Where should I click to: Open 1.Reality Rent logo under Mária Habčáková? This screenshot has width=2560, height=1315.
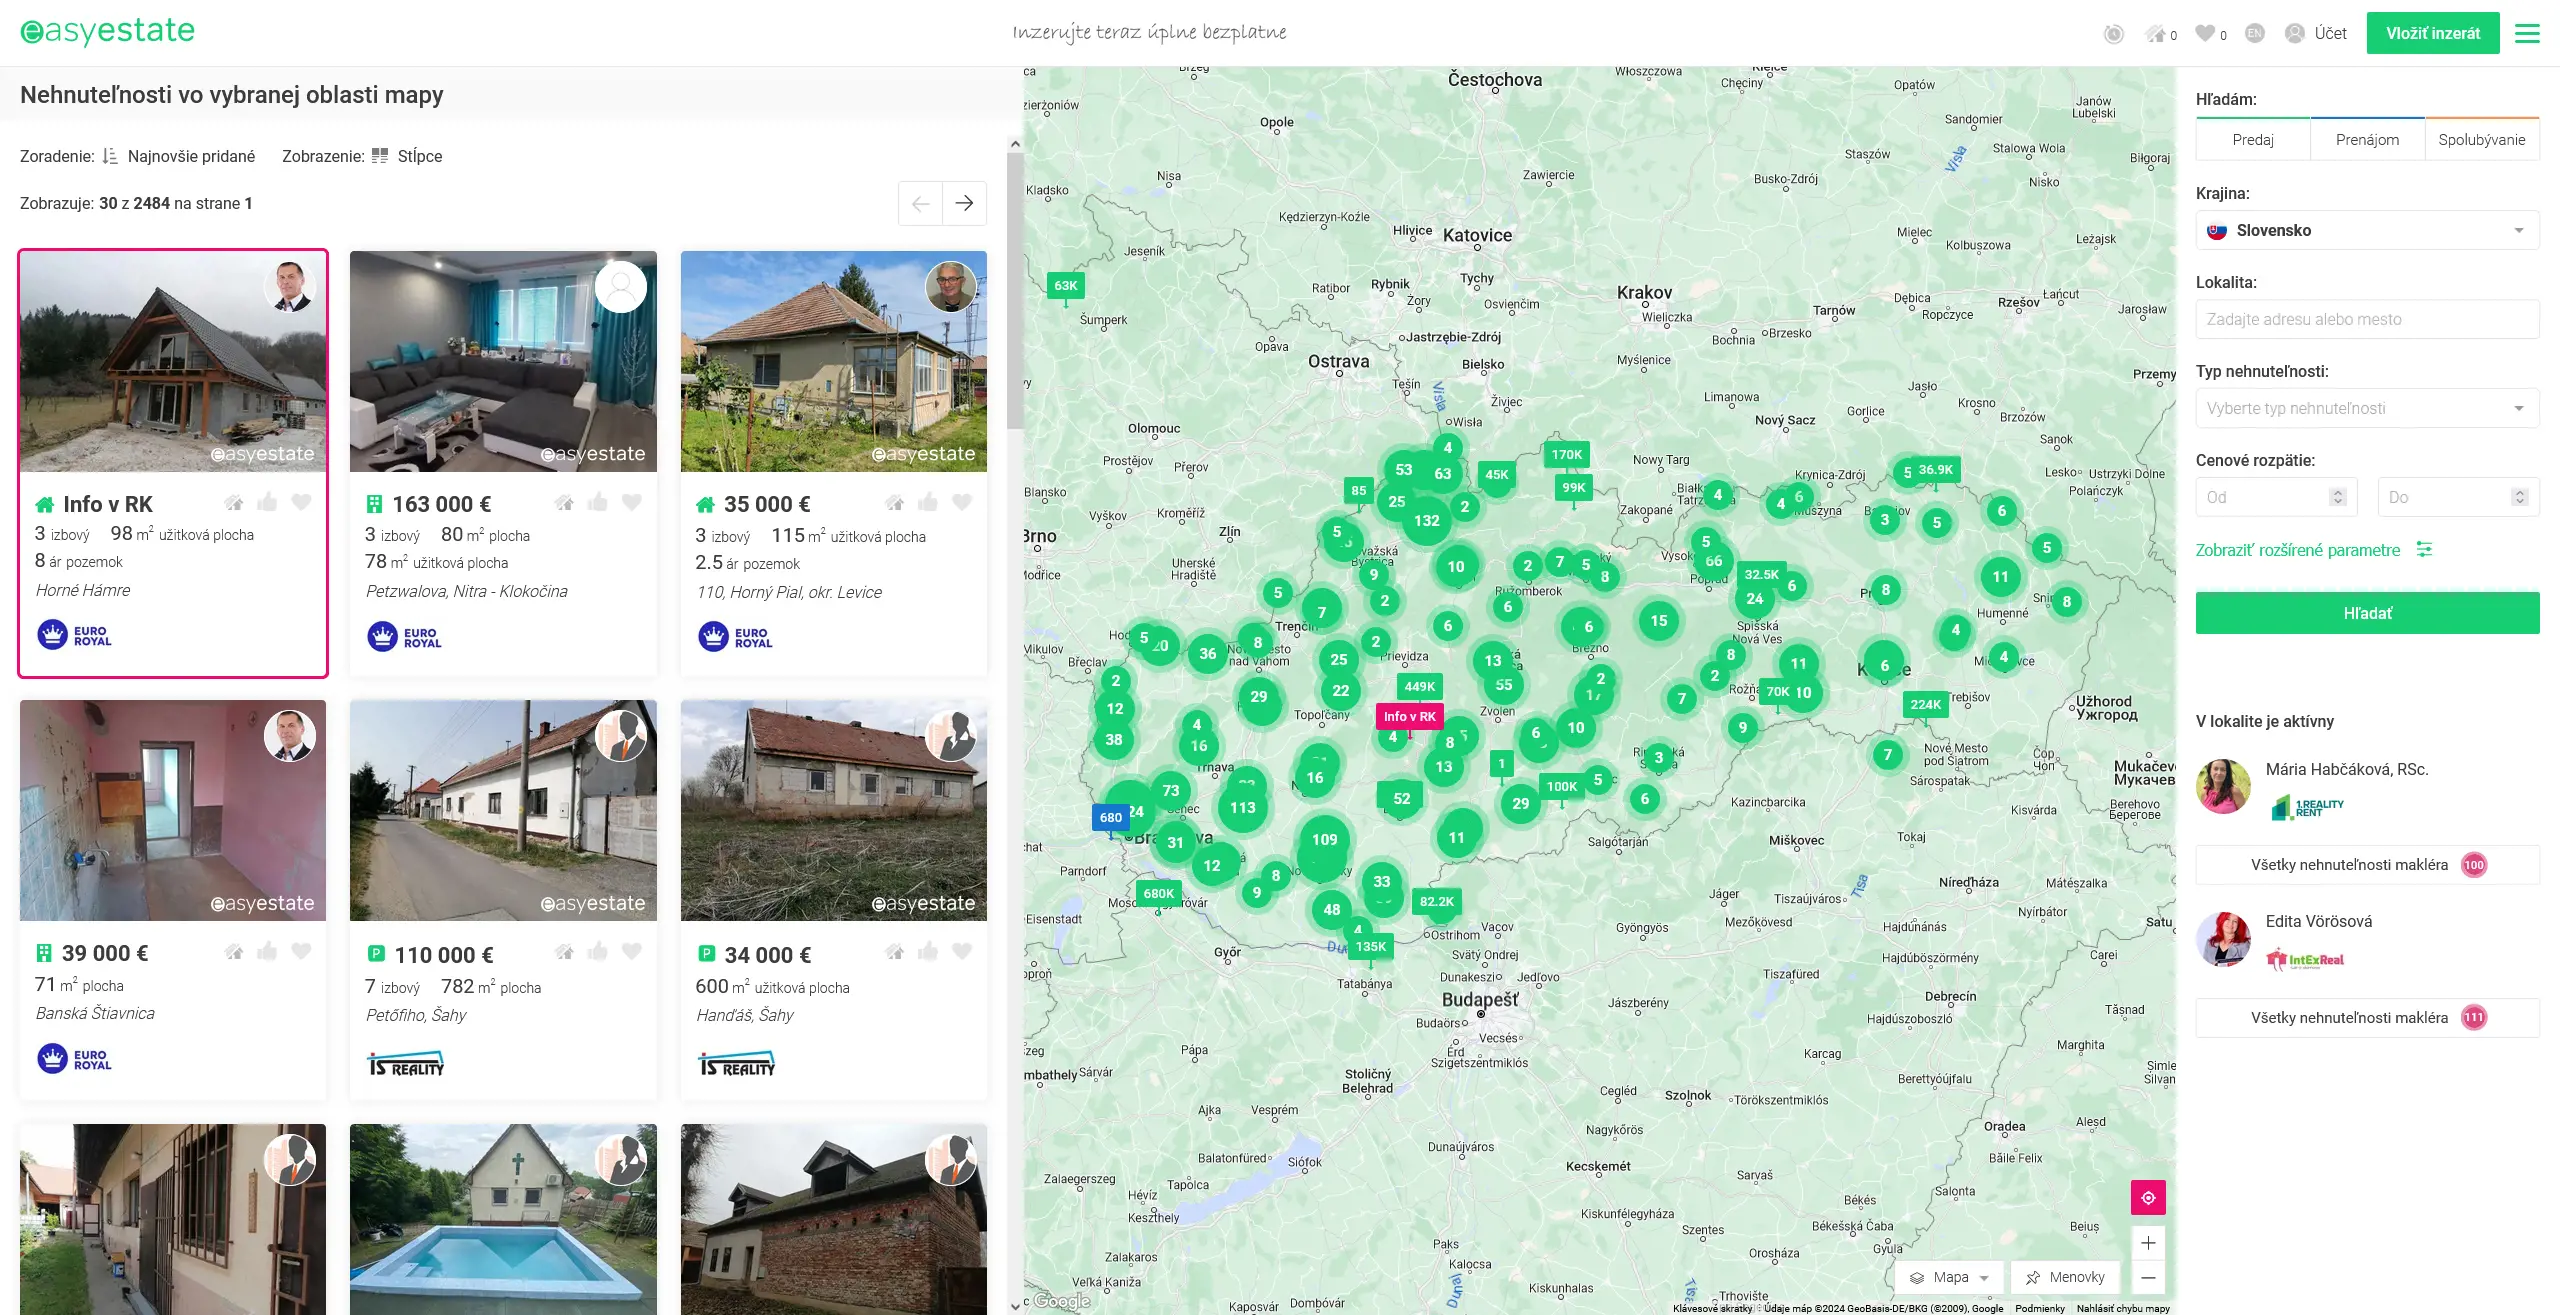tap(2308, 806)
